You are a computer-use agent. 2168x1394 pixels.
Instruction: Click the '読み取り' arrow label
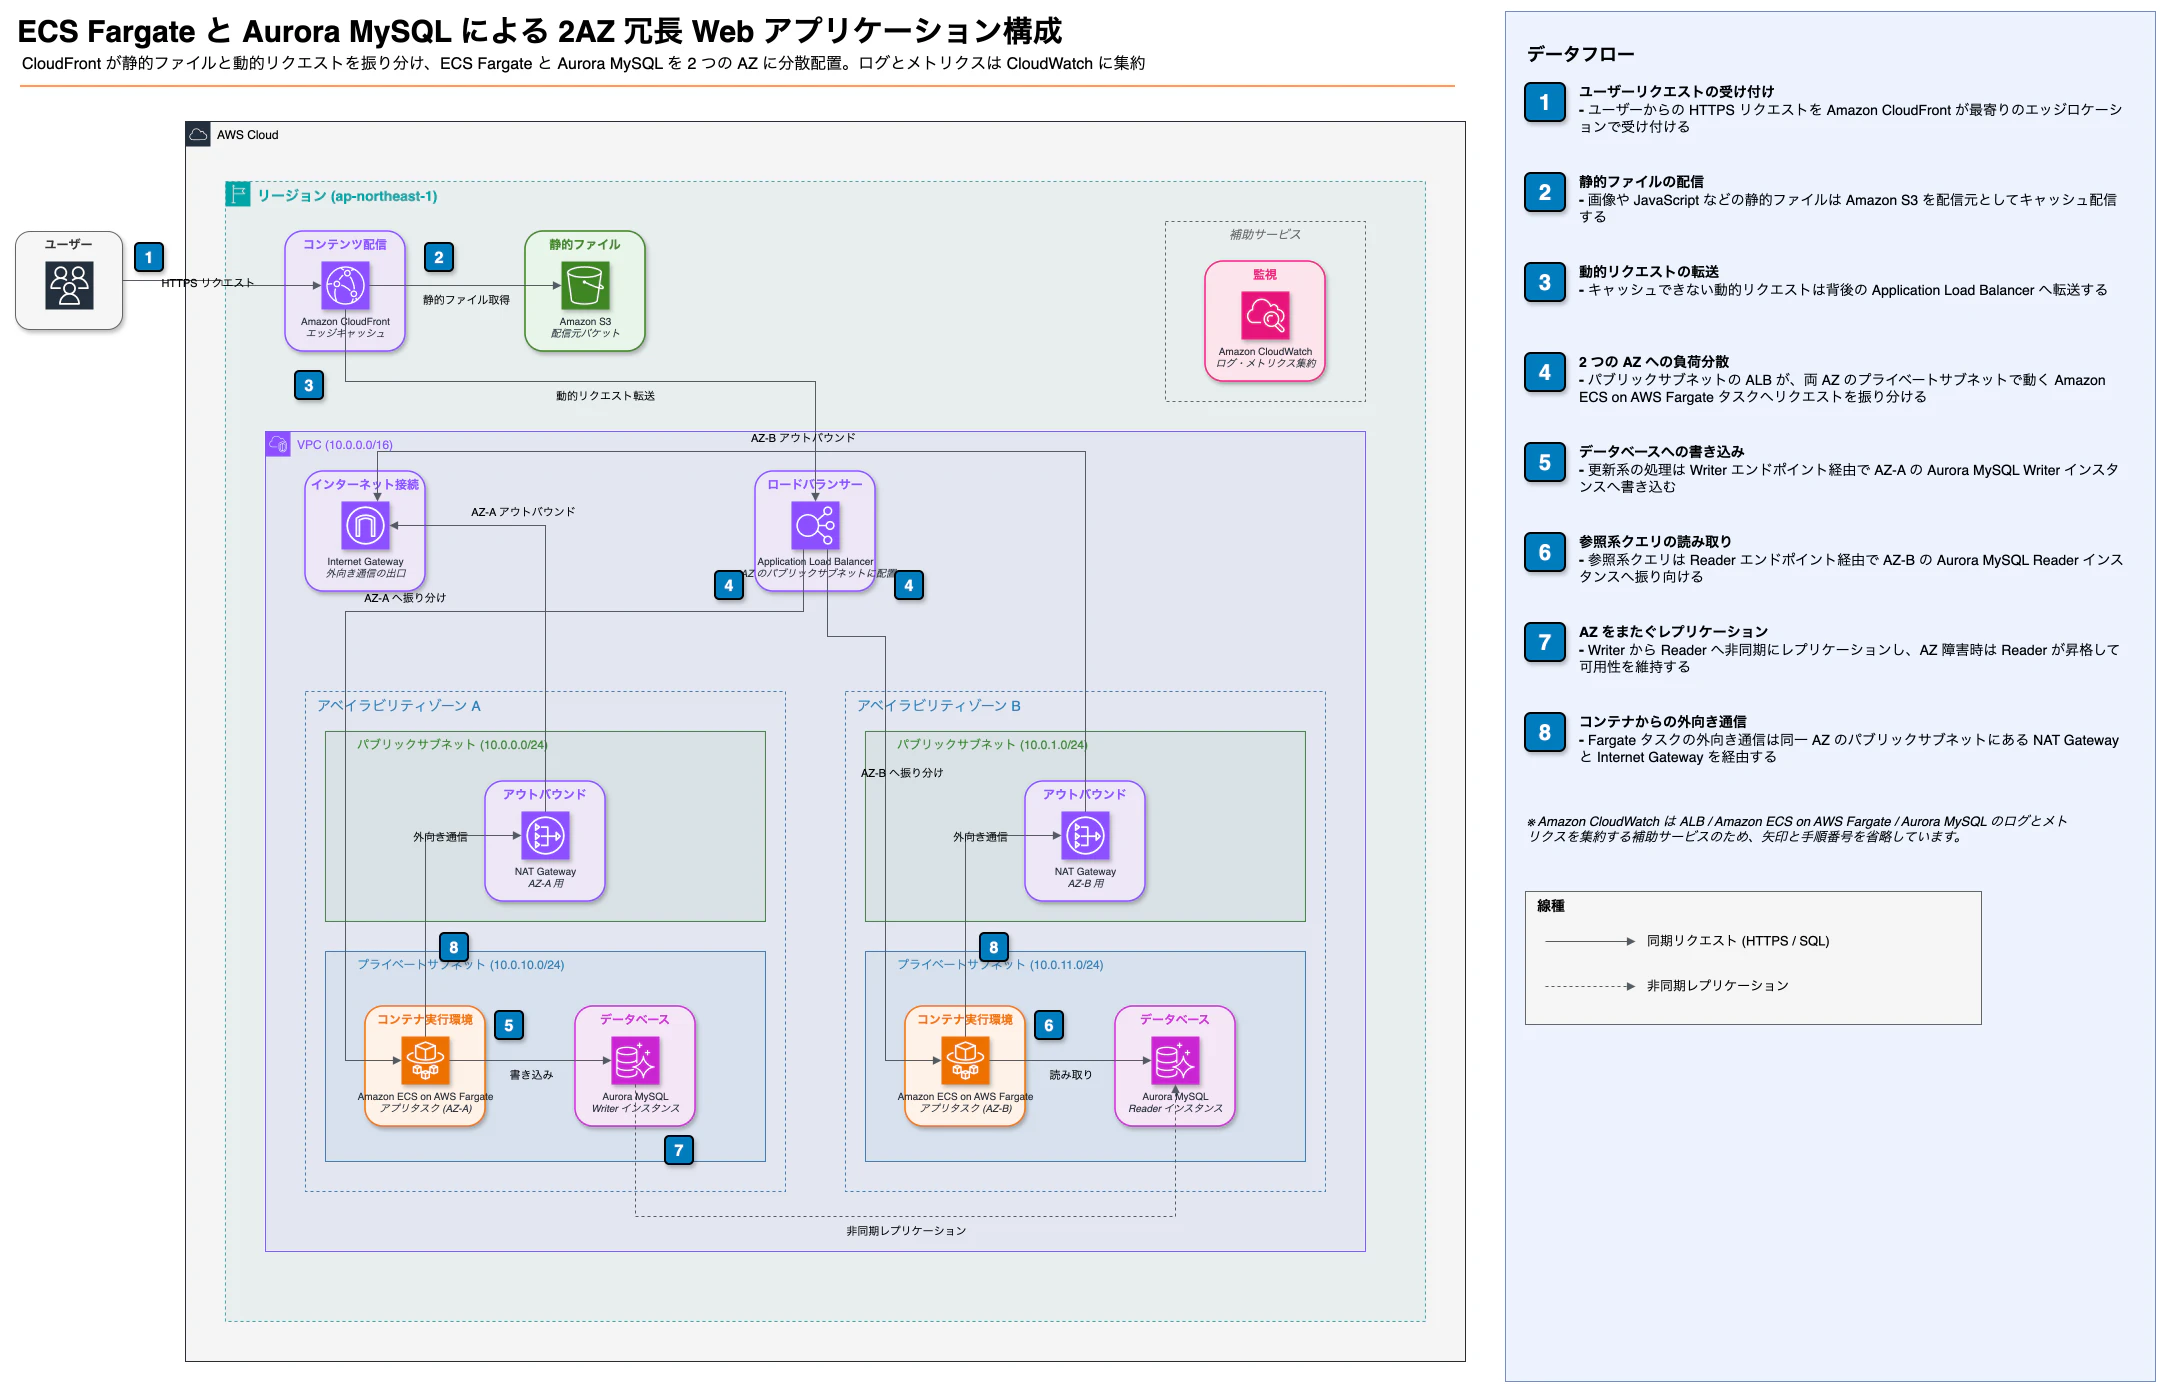[1071, 1075]
